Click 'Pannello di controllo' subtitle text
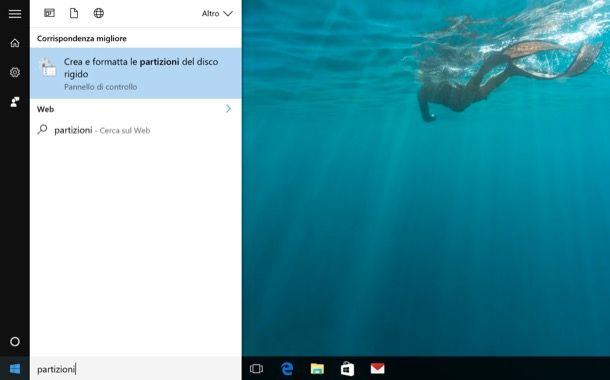The width and height of the screenshot is (610, 380). 100,87
